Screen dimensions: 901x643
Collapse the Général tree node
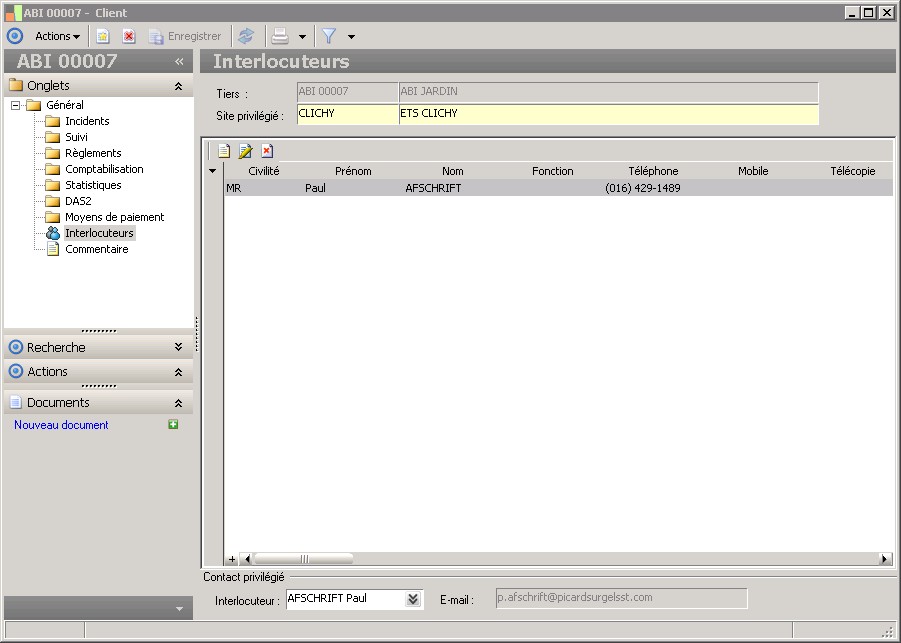point(16,105)
